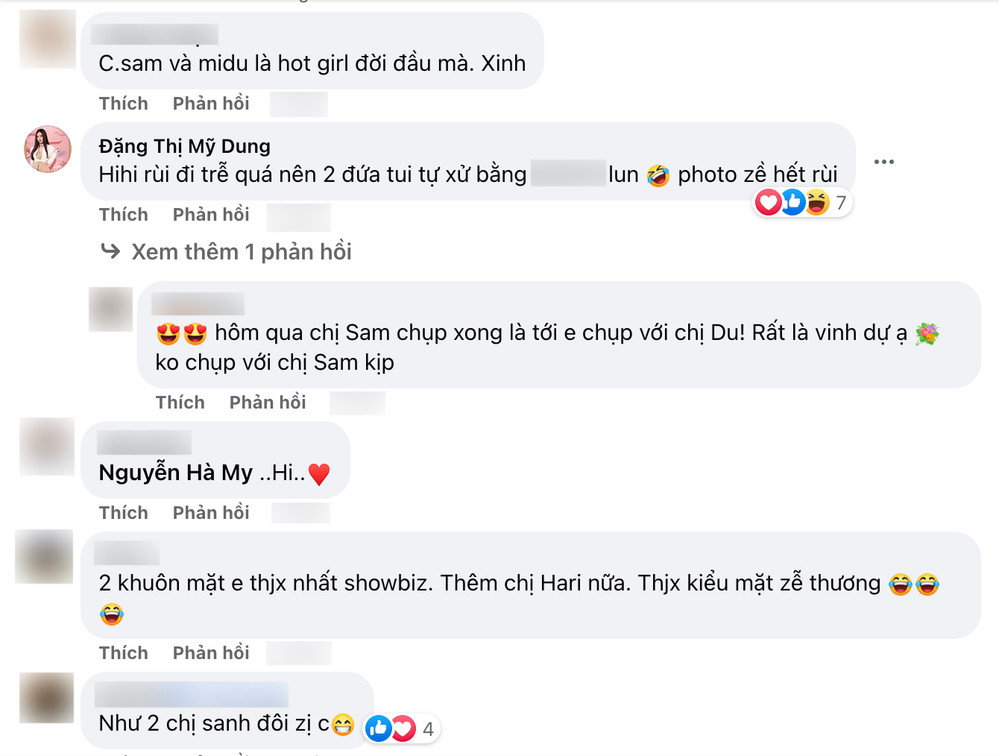Click the laughing face reaction icon near count 7
Image resolution: width=999 pixels, height=756 pixels.
(x=818, y=202)
